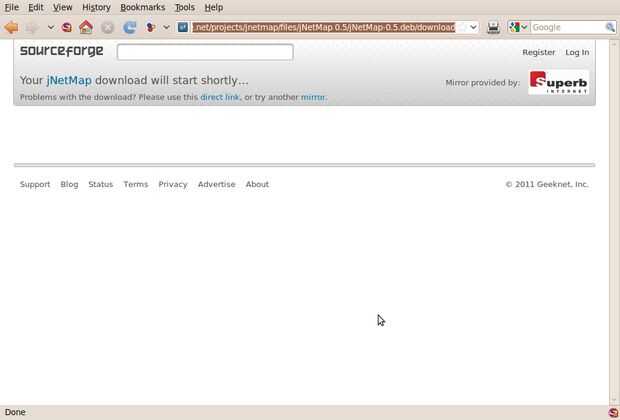Use the direct link to download
620x420 pixels.
pyautogui.click(x=220, y=97)
